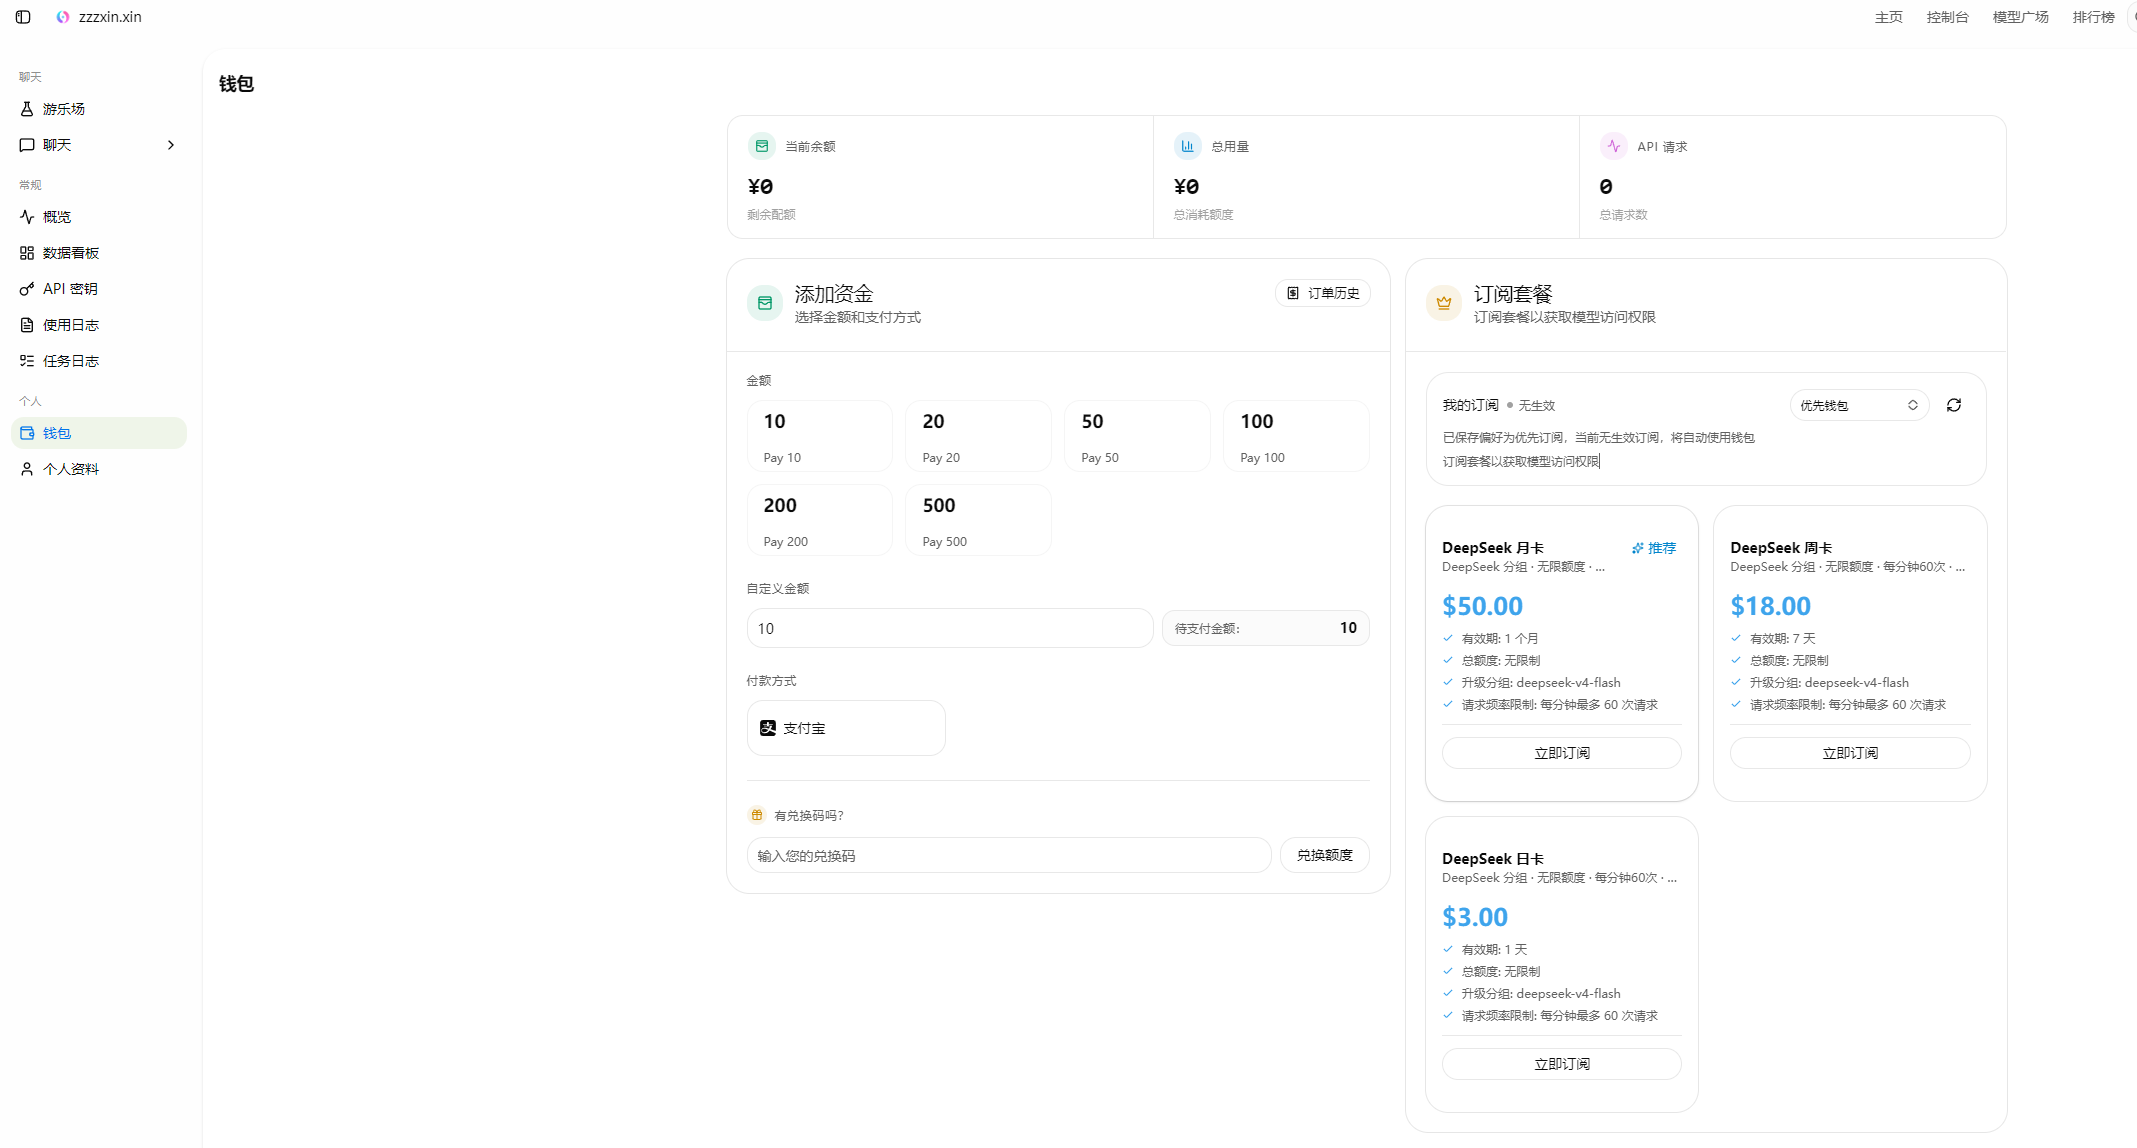Subscribe to DeepSeek 月卡 plan

(x=1562, y=753)
